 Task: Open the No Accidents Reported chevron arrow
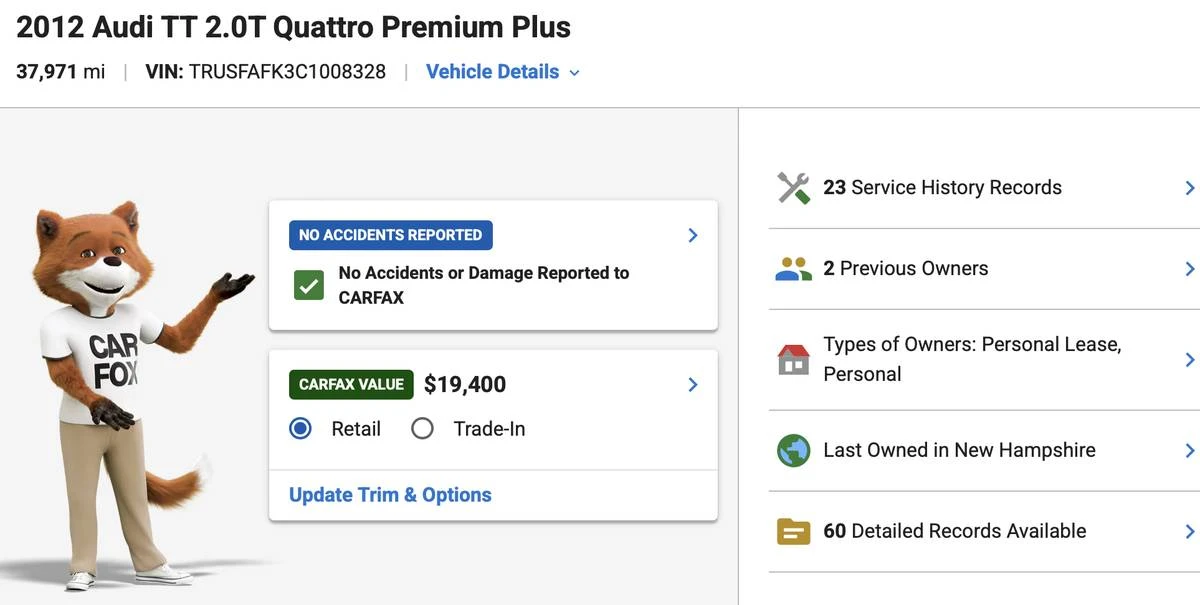click(693, 235)
